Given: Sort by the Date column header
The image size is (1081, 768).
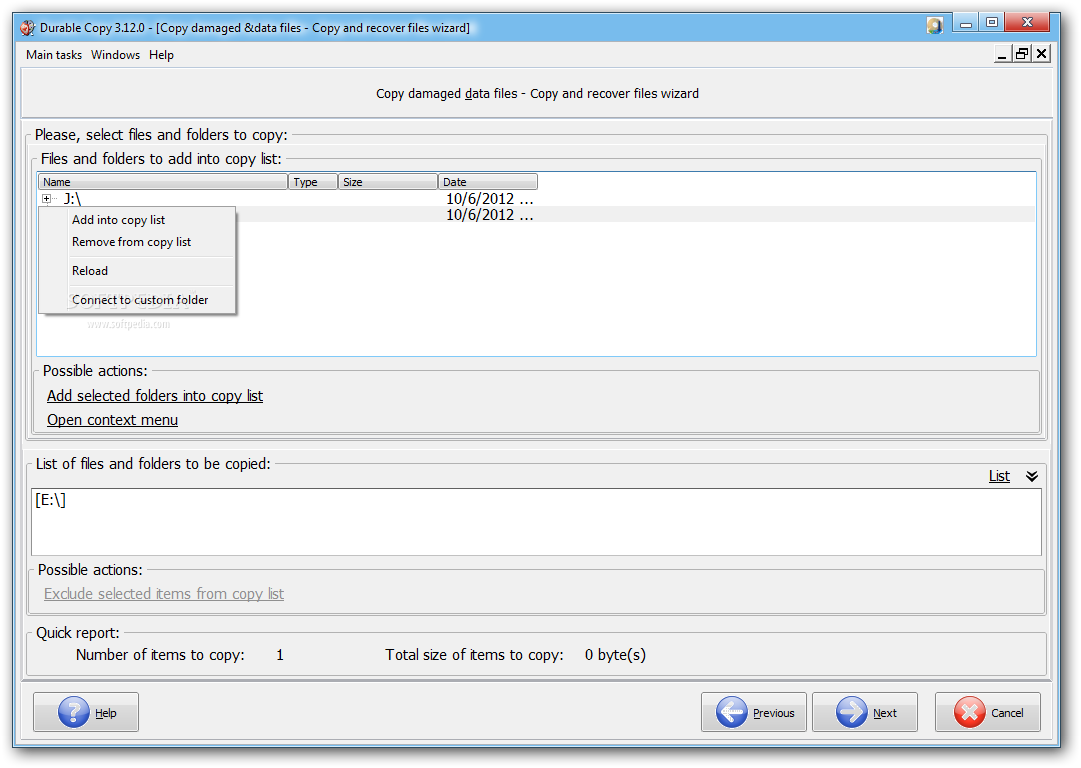Looking at the screenshot, I should (487, 182).
